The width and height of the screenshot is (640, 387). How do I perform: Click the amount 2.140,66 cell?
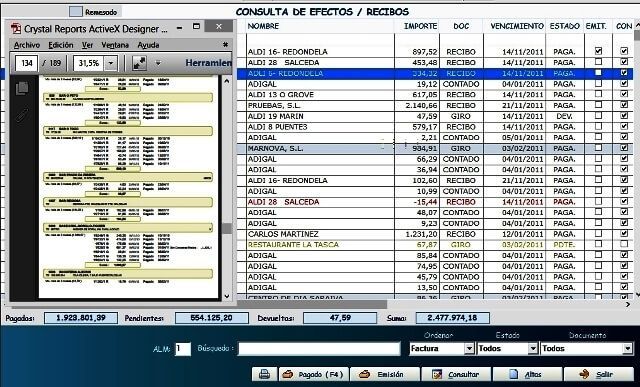(422, 105)
